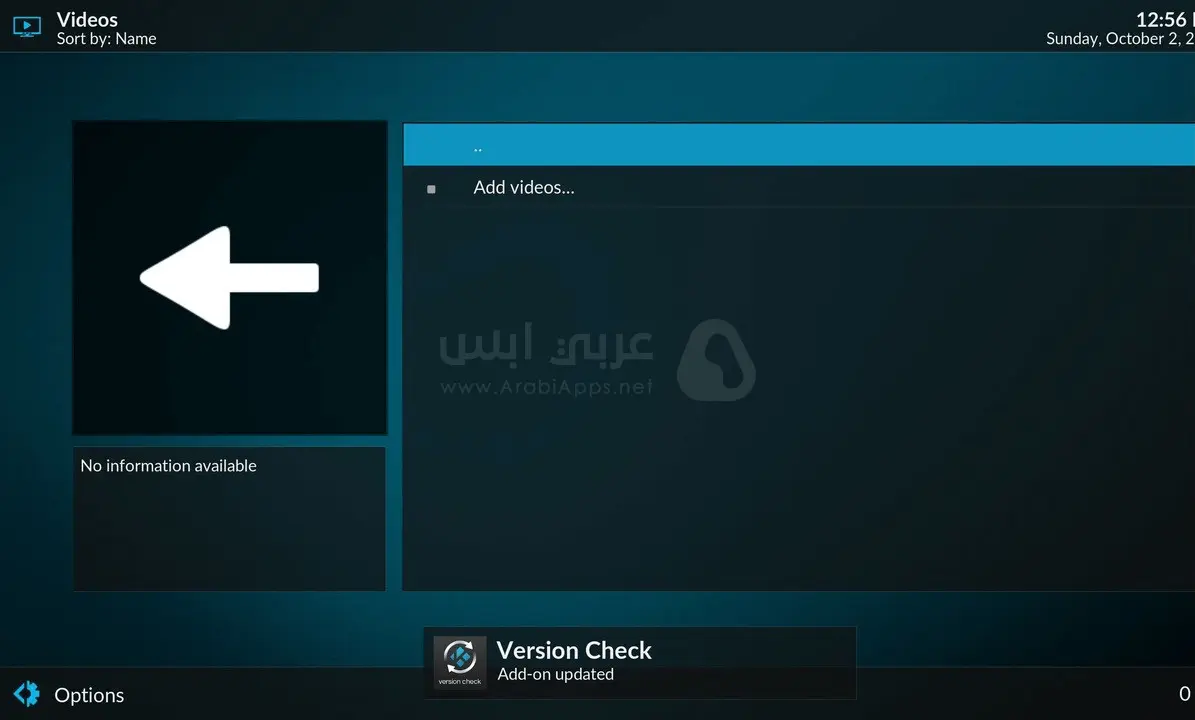
Task: Switch focus to the Videos title
Action: click(87, 19)
